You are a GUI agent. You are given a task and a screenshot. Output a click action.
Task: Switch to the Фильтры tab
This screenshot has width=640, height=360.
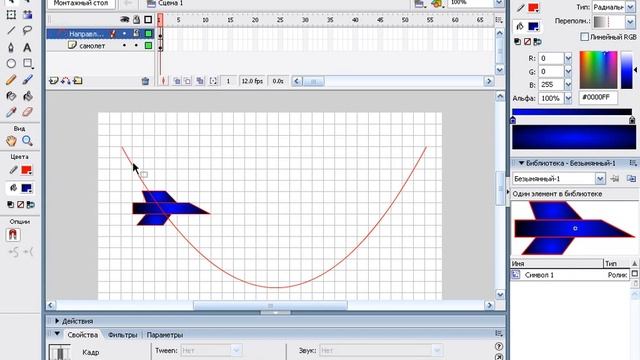coord(122,335)
